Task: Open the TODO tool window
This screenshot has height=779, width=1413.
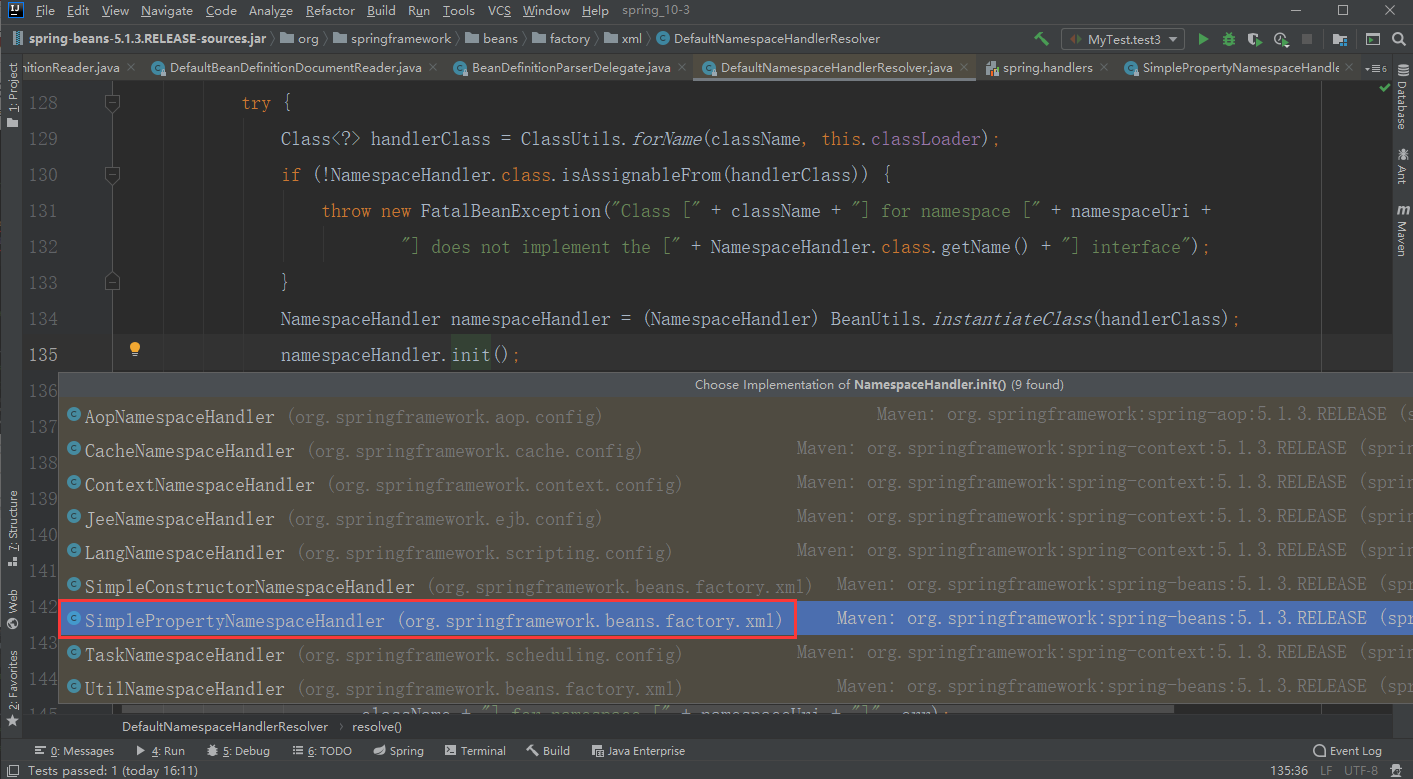Action: (x=321, y=751)
